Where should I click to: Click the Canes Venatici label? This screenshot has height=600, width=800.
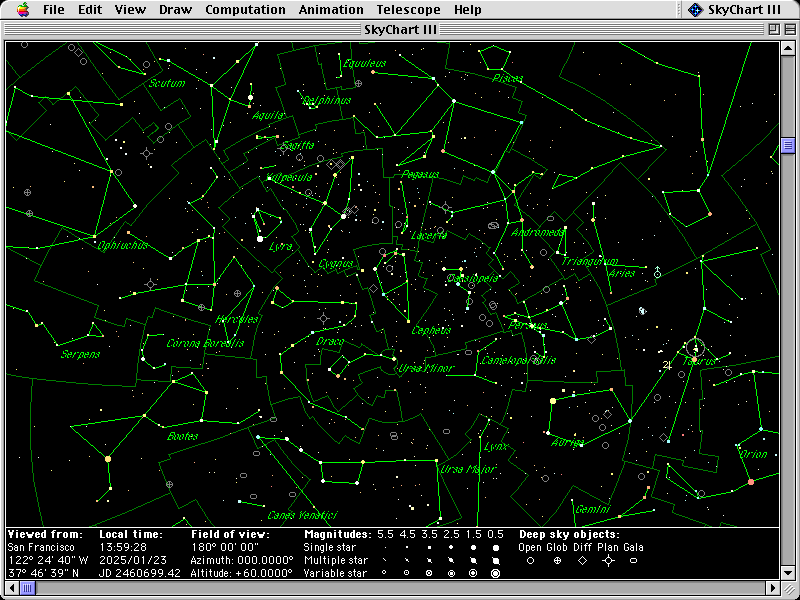click(x=302, y=515)
